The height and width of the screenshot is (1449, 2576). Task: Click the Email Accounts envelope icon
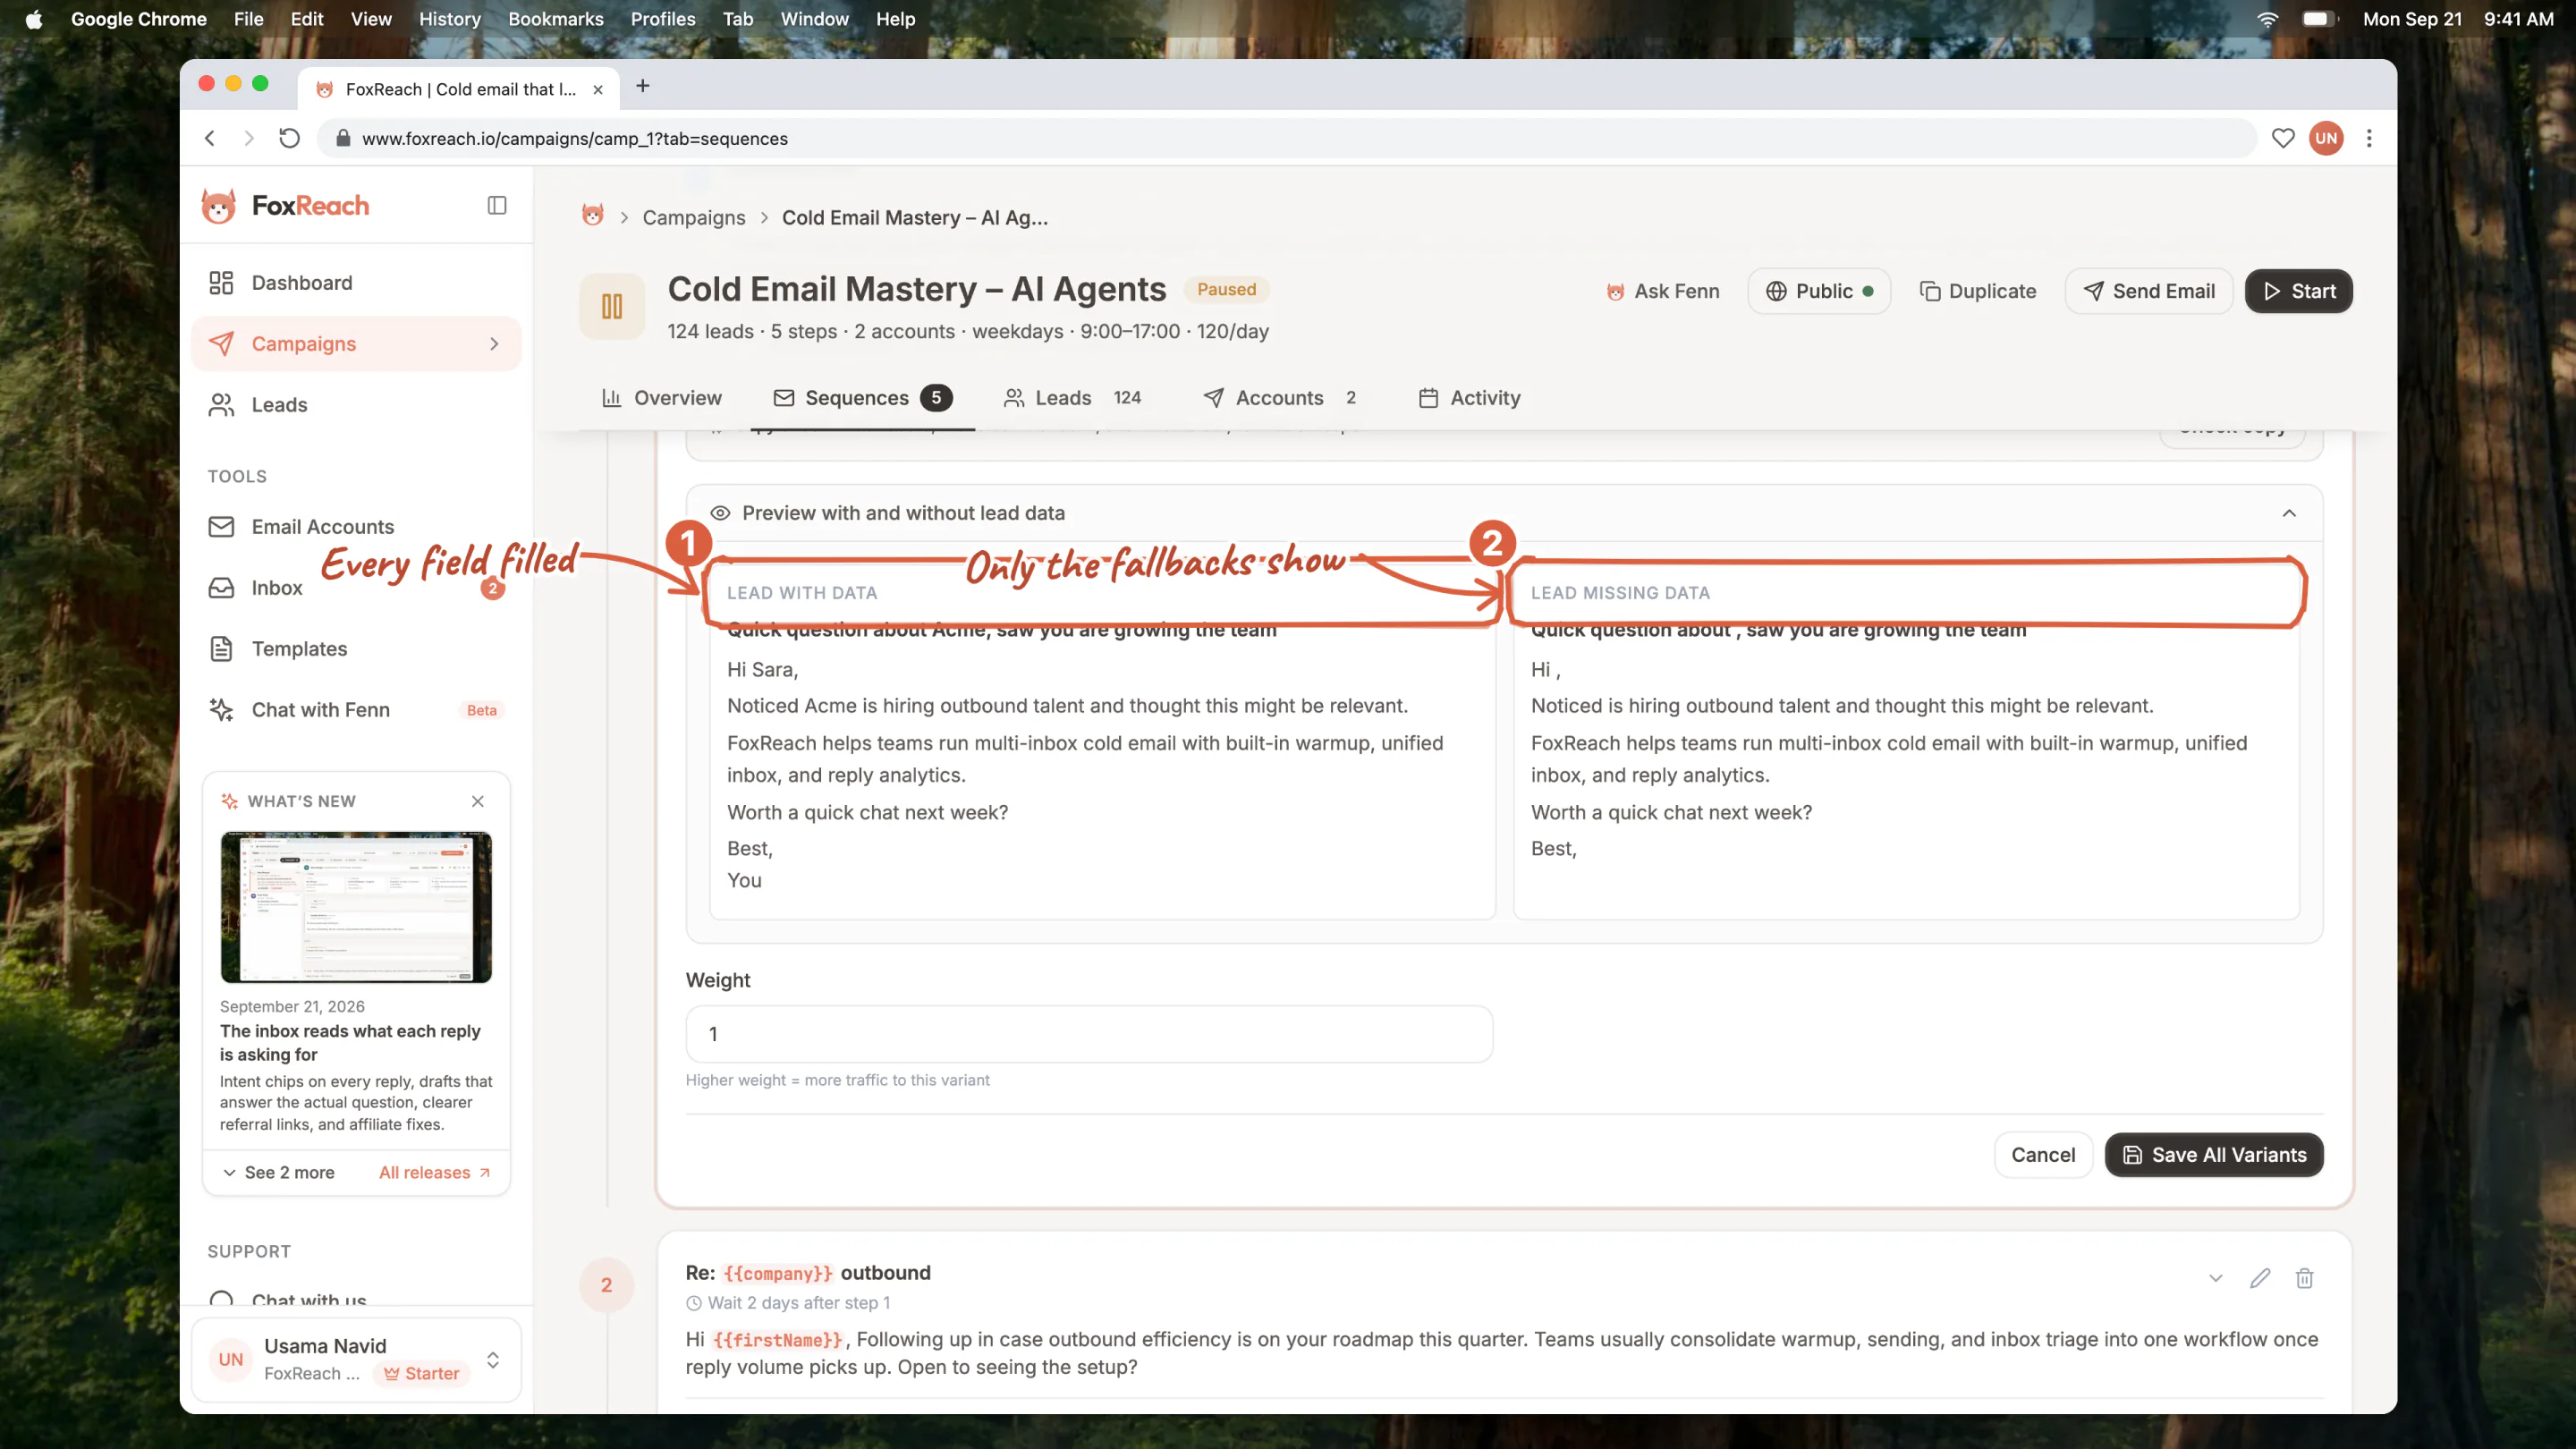[221, 527]
